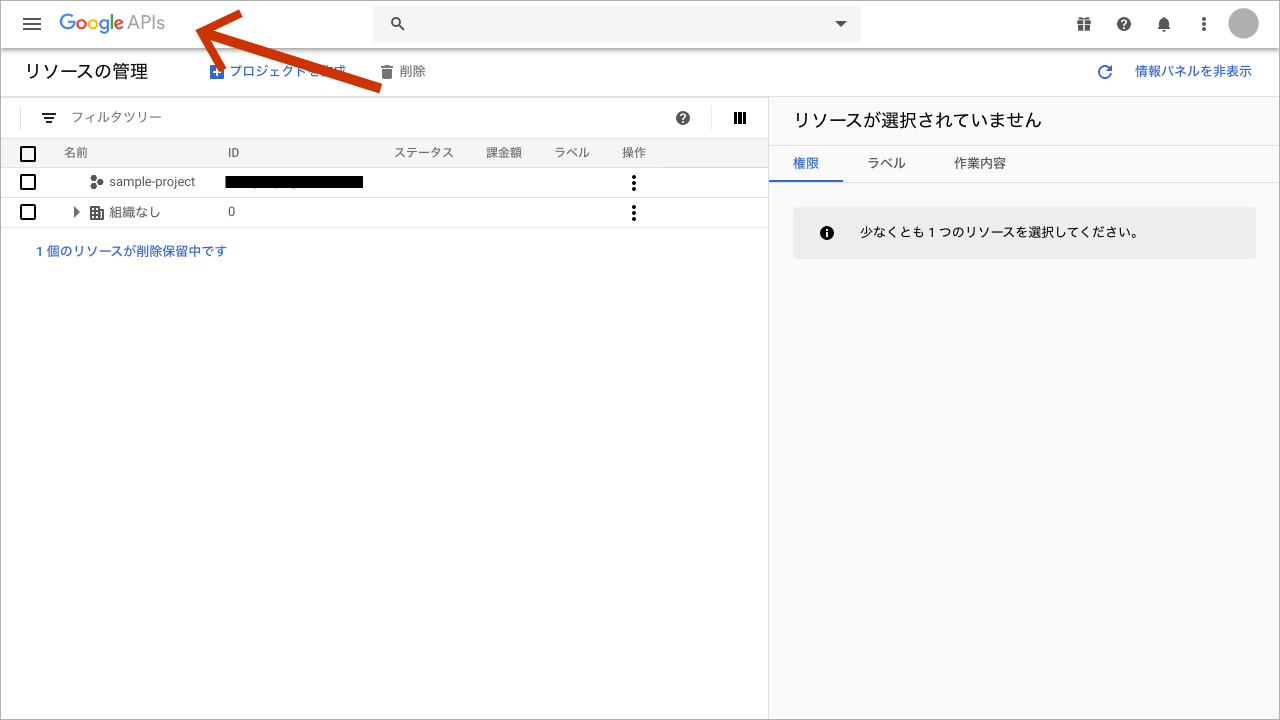1280x720 pixels.
Task: Open the account avatar in the top right
Action: click(x=1243, y=24)
